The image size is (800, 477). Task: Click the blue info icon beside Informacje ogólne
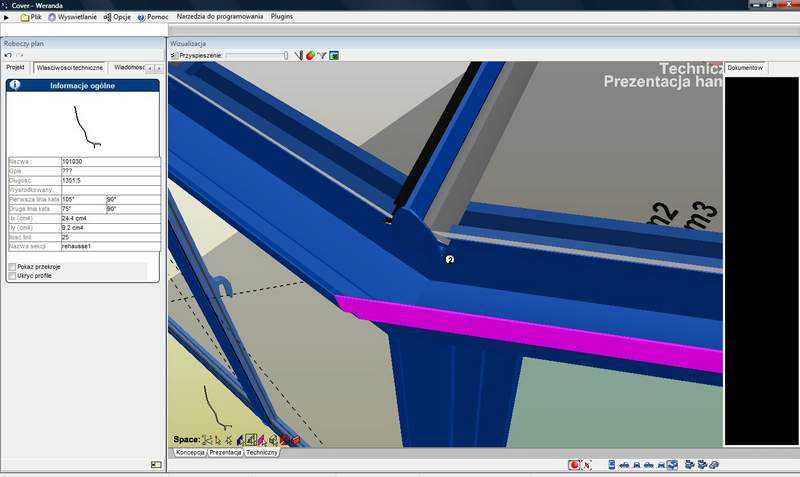pos(15,86)
